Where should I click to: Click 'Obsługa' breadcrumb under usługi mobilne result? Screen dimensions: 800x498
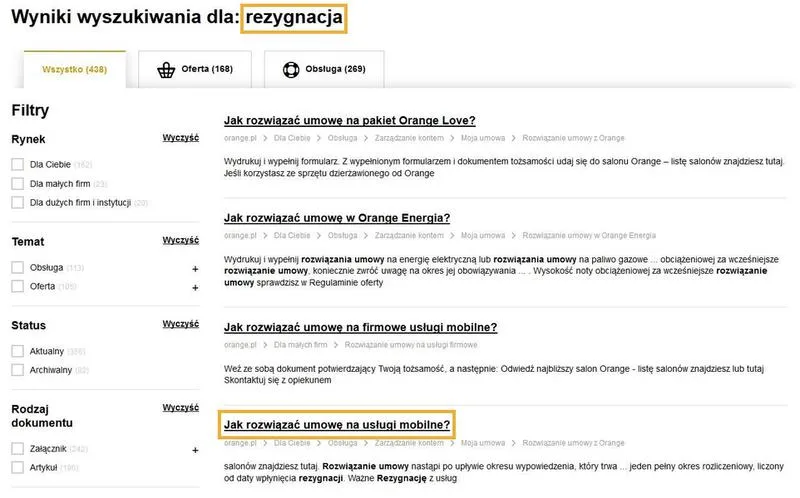[342, 443]
